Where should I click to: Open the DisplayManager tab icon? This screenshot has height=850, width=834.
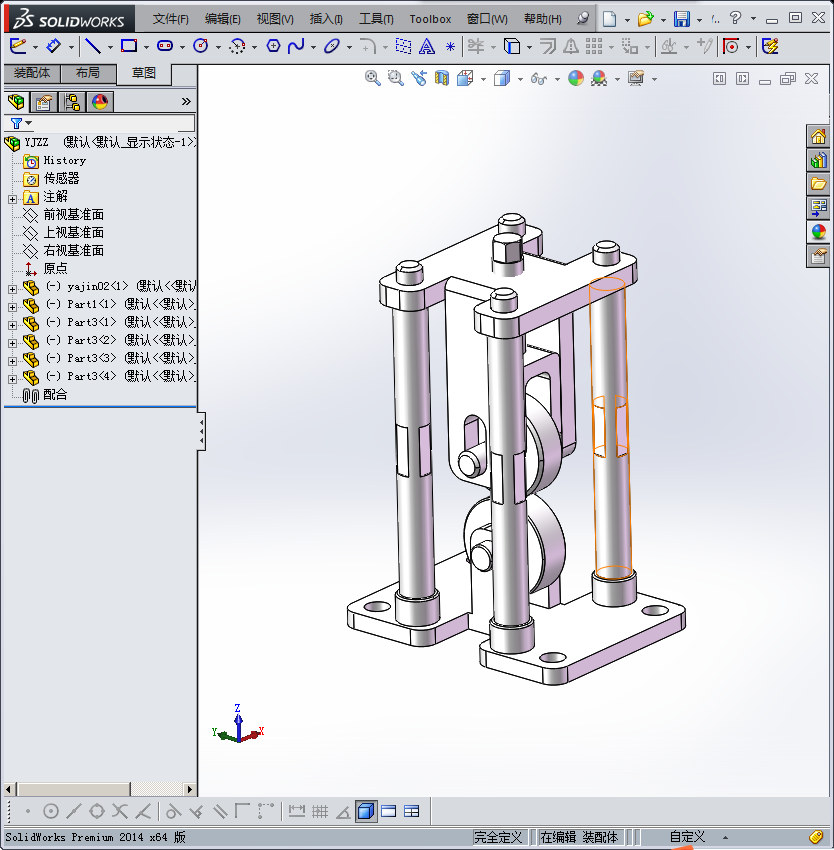(100, 101)
